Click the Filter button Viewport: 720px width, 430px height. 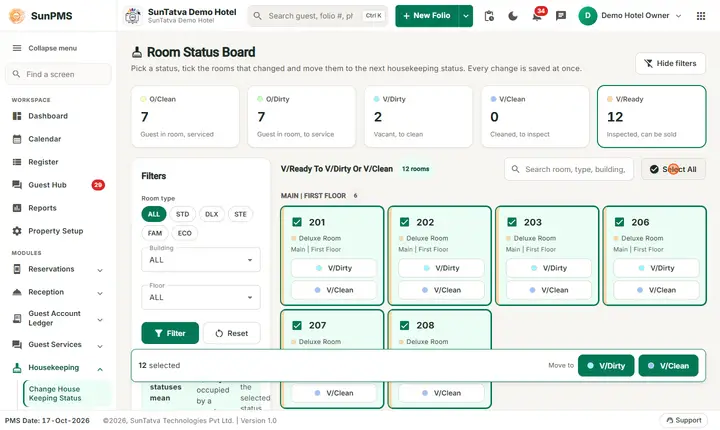[170, 333]
